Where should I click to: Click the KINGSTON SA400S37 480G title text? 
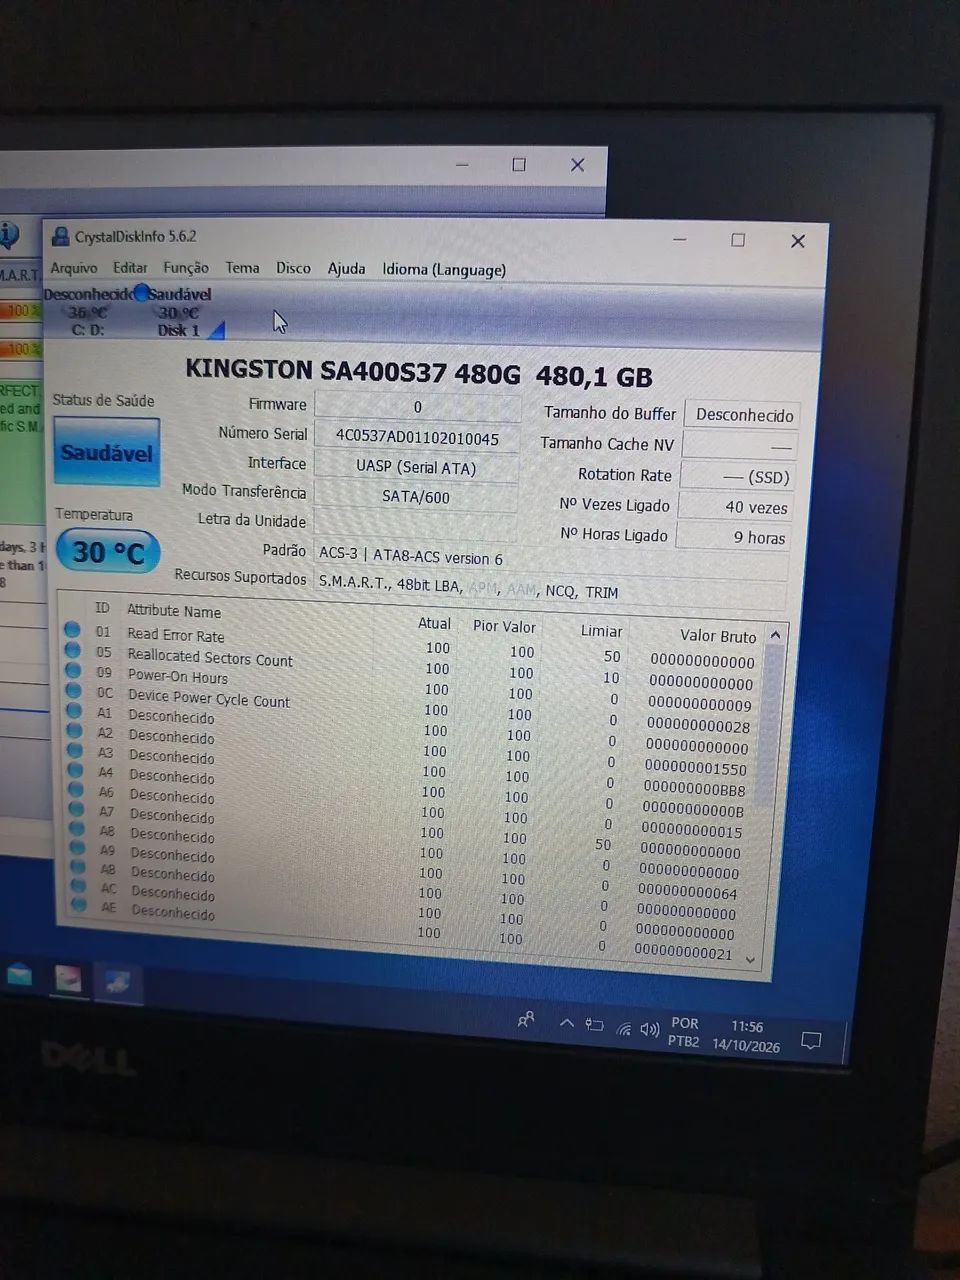(x=353, y=370)
